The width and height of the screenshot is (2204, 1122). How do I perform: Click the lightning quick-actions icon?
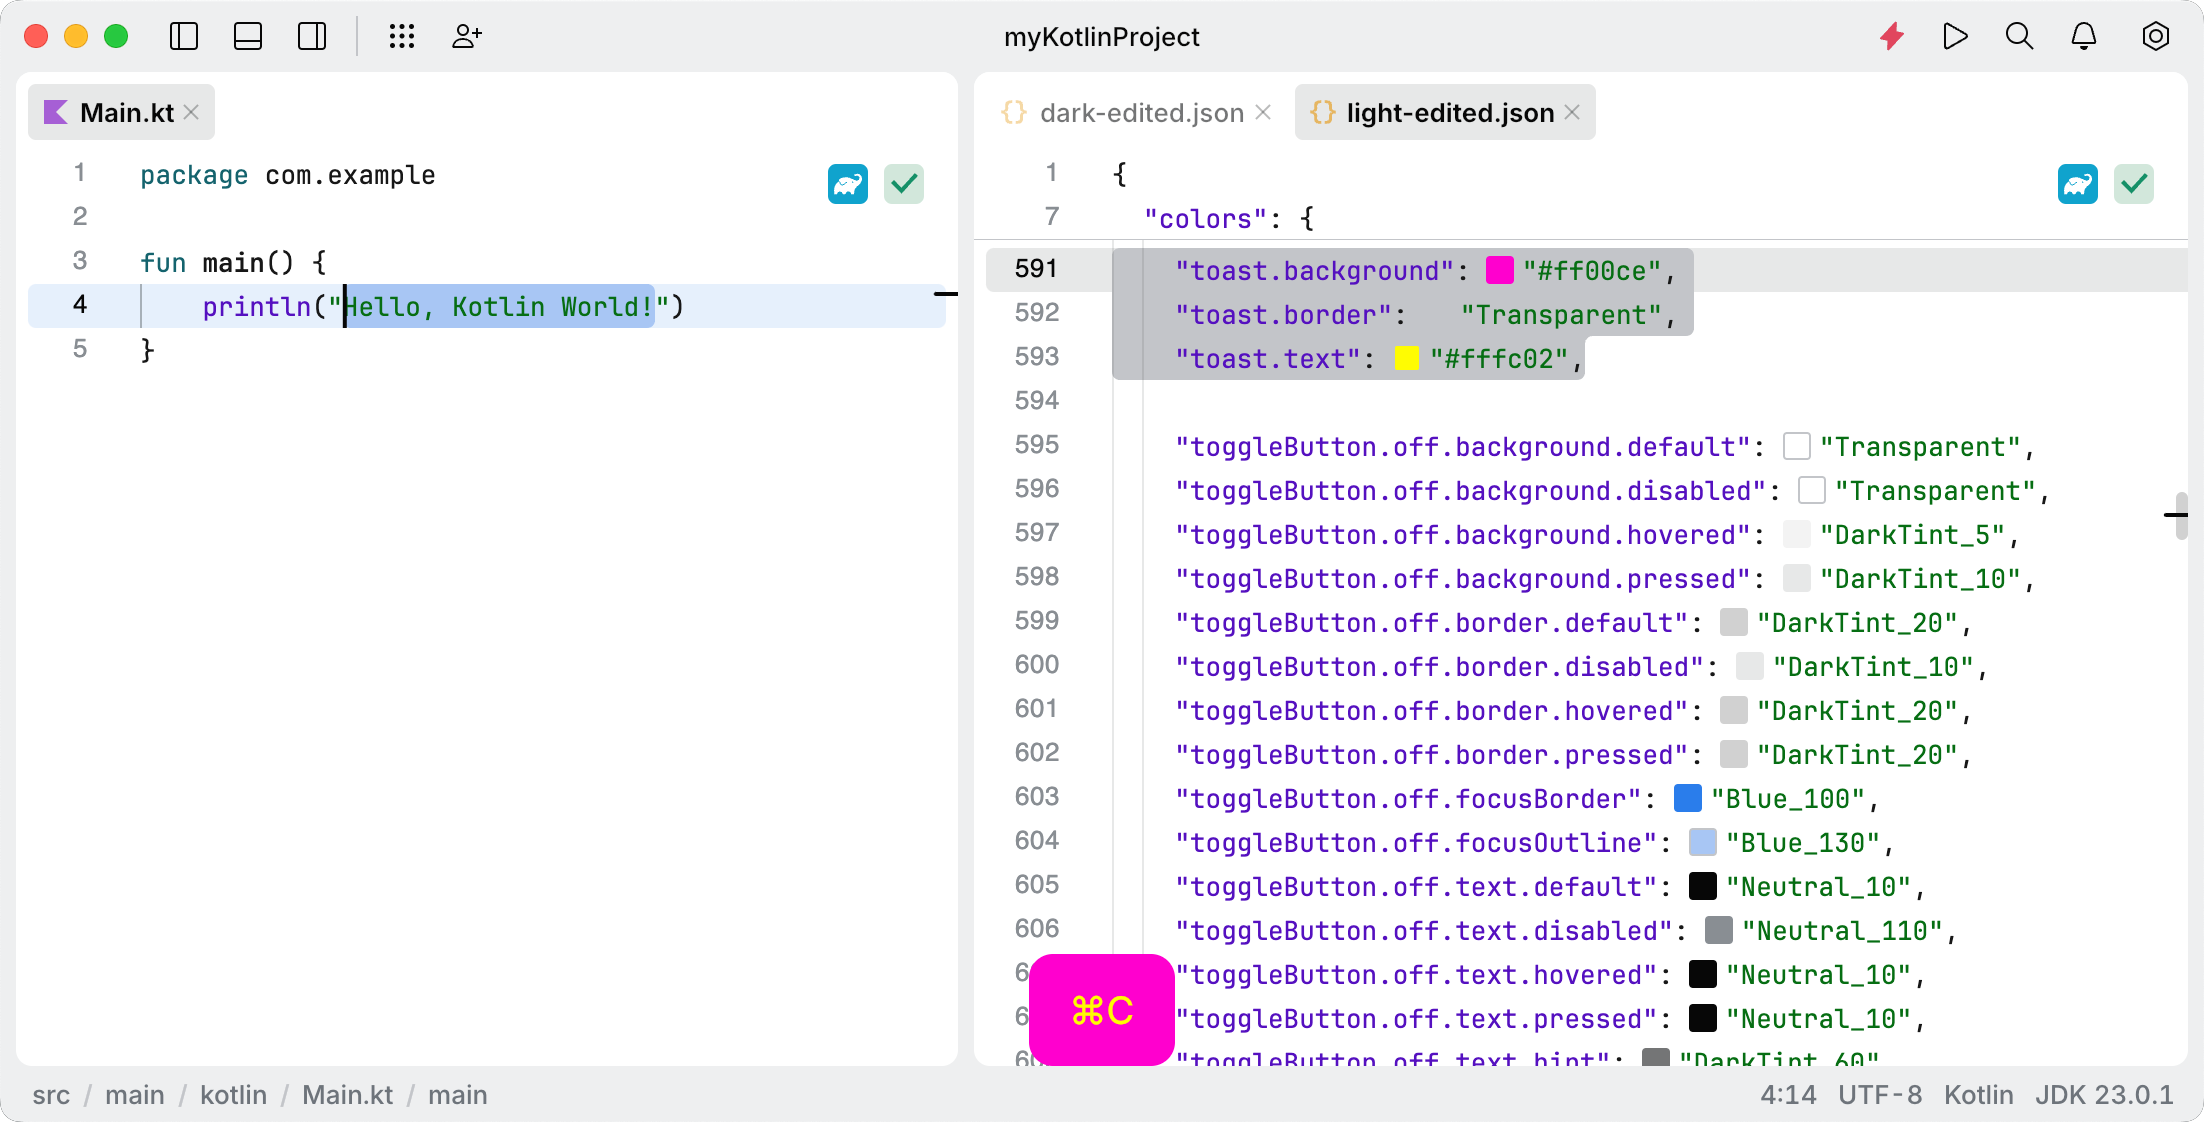click(x=1891, y=36)
